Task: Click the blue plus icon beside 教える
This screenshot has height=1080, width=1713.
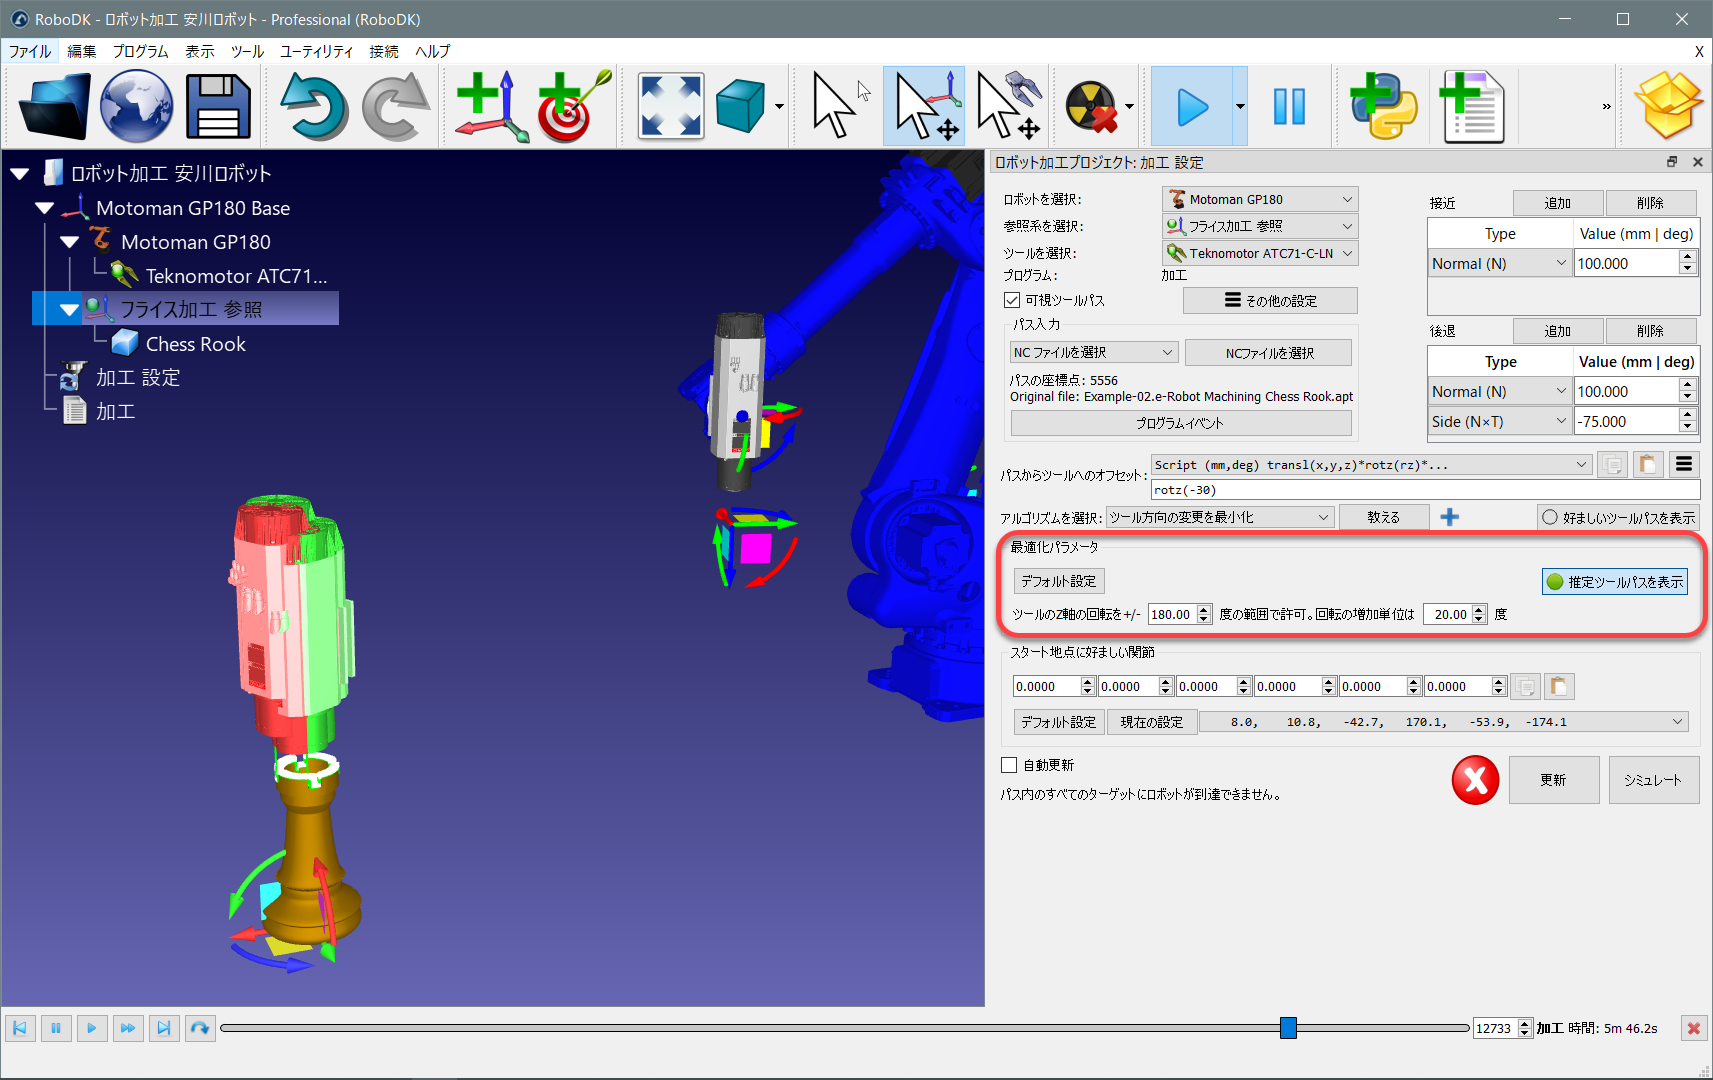Action: (1450, 517)
